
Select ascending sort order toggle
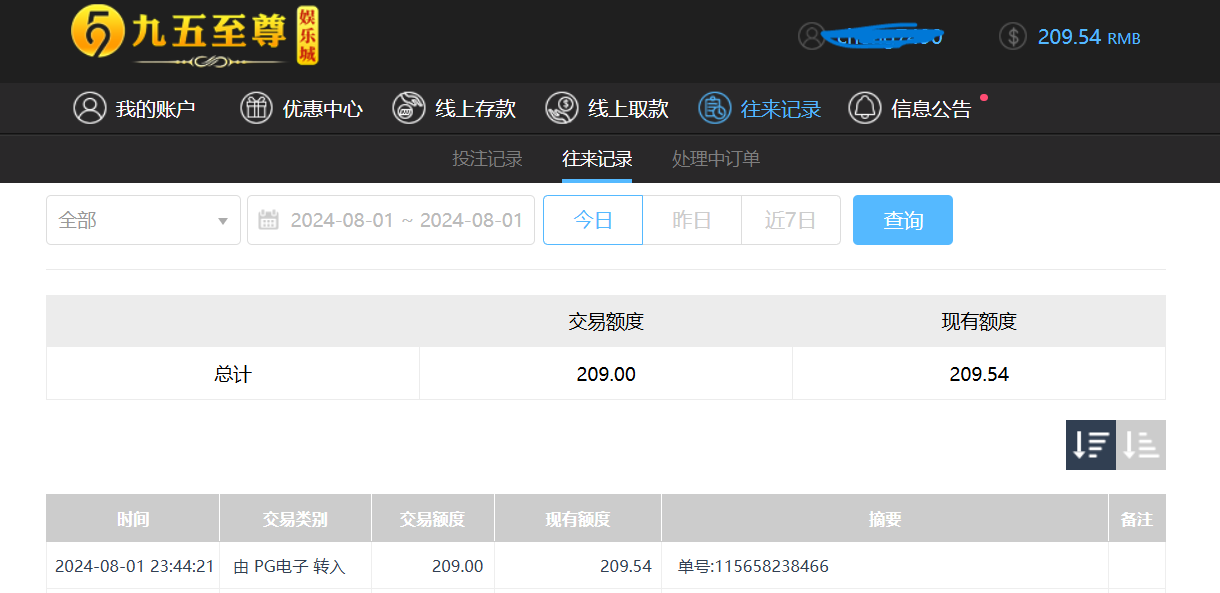tap(1141, 445)
